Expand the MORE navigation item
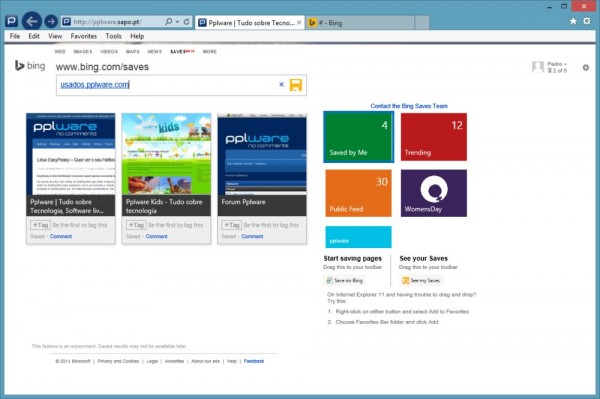This screenshot has height=399, width=600. click(x=210, y=51)
